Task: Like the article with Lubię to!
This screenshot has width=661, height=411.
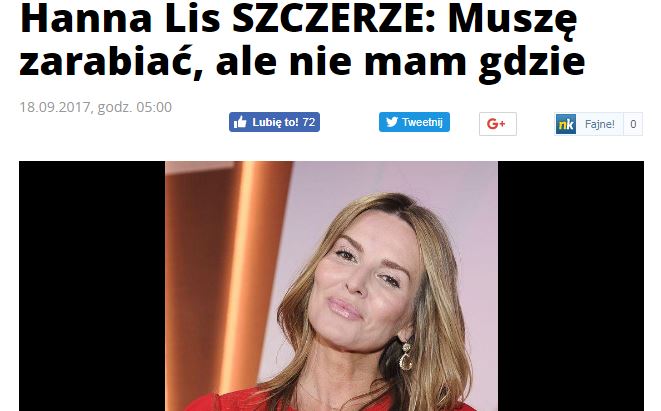Action: click(x=274, y=122)
